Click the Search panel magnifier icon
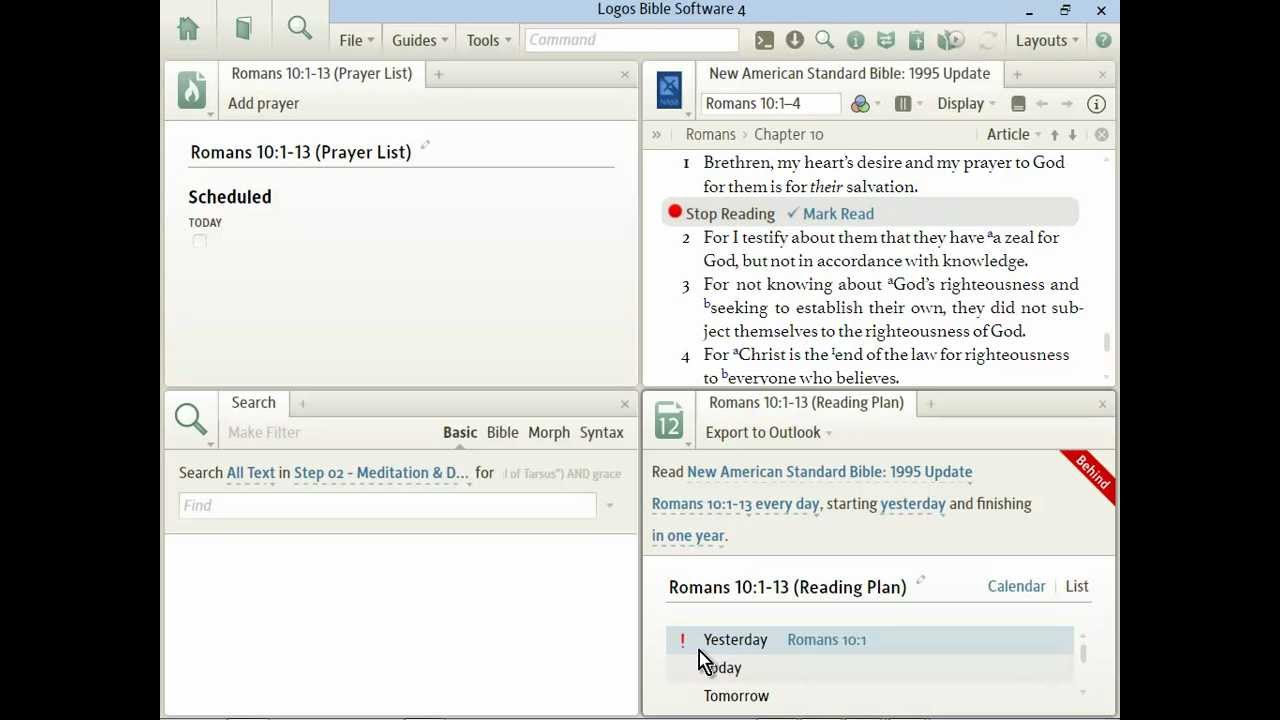Image resolution: width=1280 pixels, height=720 pixels. click(x=191, y=418)
